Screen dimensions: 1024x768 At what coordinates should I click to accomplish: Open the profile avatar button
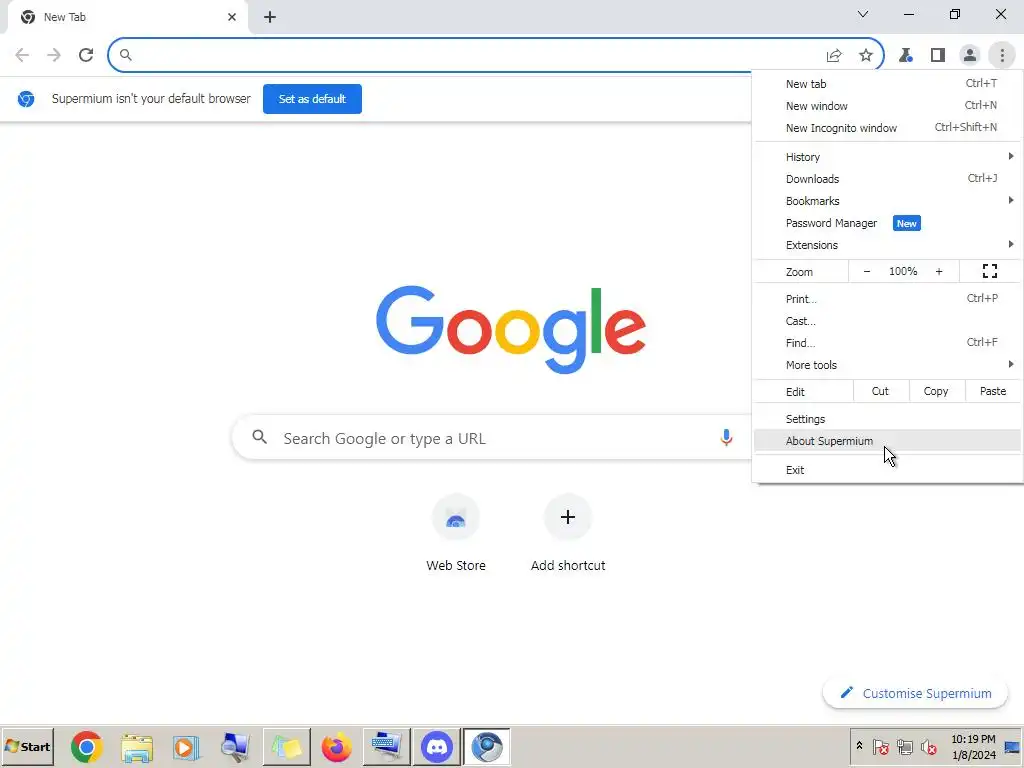[970, 56]
